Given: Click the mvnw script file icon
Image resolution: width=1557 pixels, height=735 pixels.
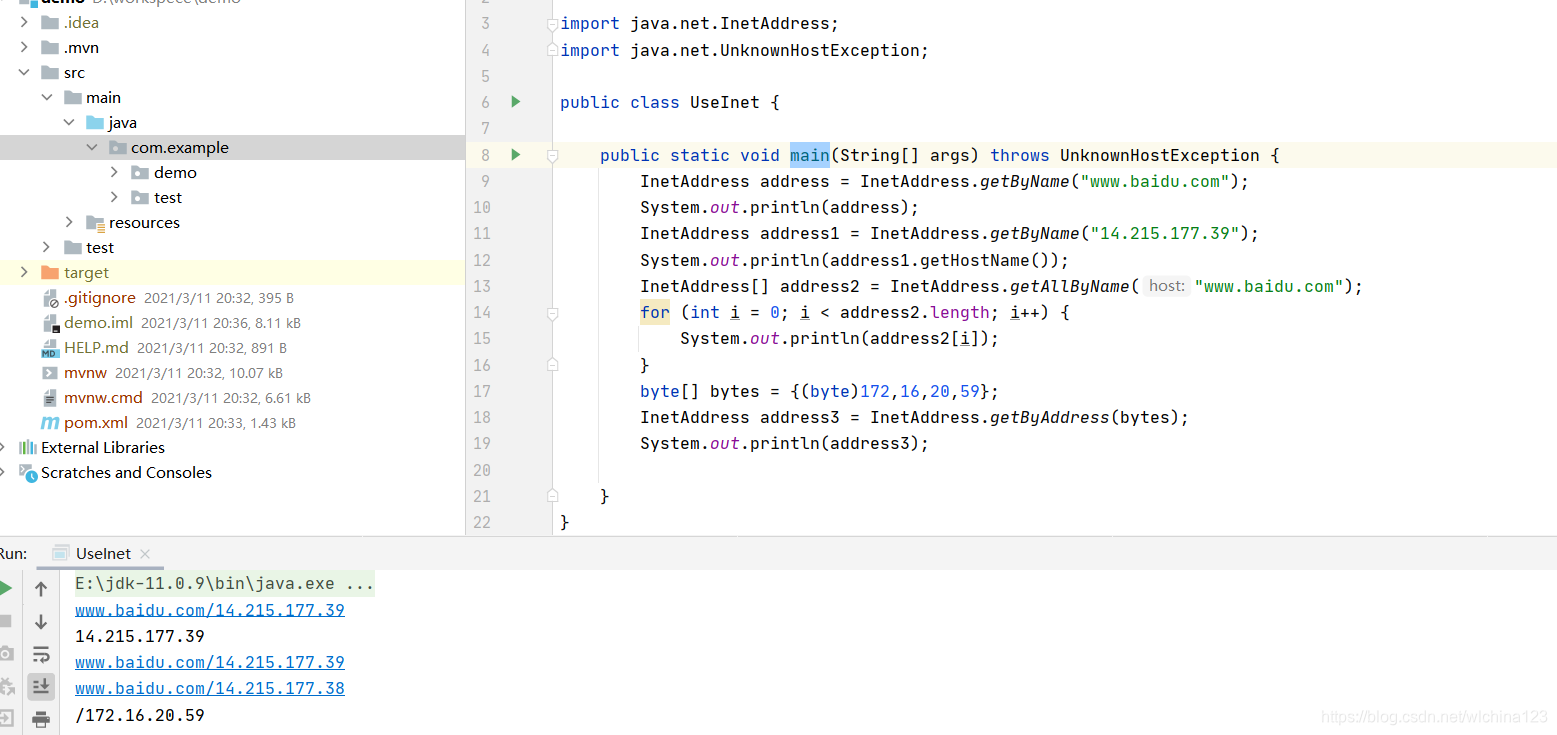Looking at the screenshot, I should click(x=50, y=373).
